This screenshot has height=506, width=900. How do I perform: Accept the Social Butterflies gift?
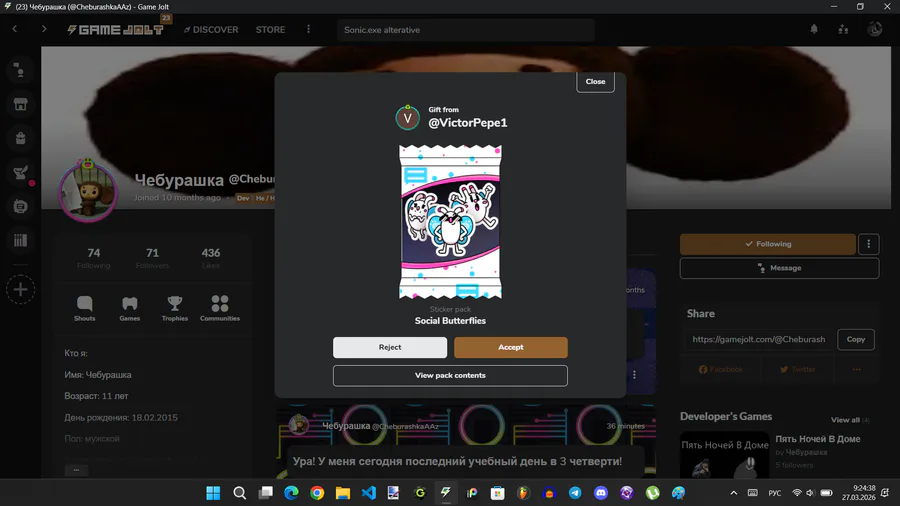(510, 347)
